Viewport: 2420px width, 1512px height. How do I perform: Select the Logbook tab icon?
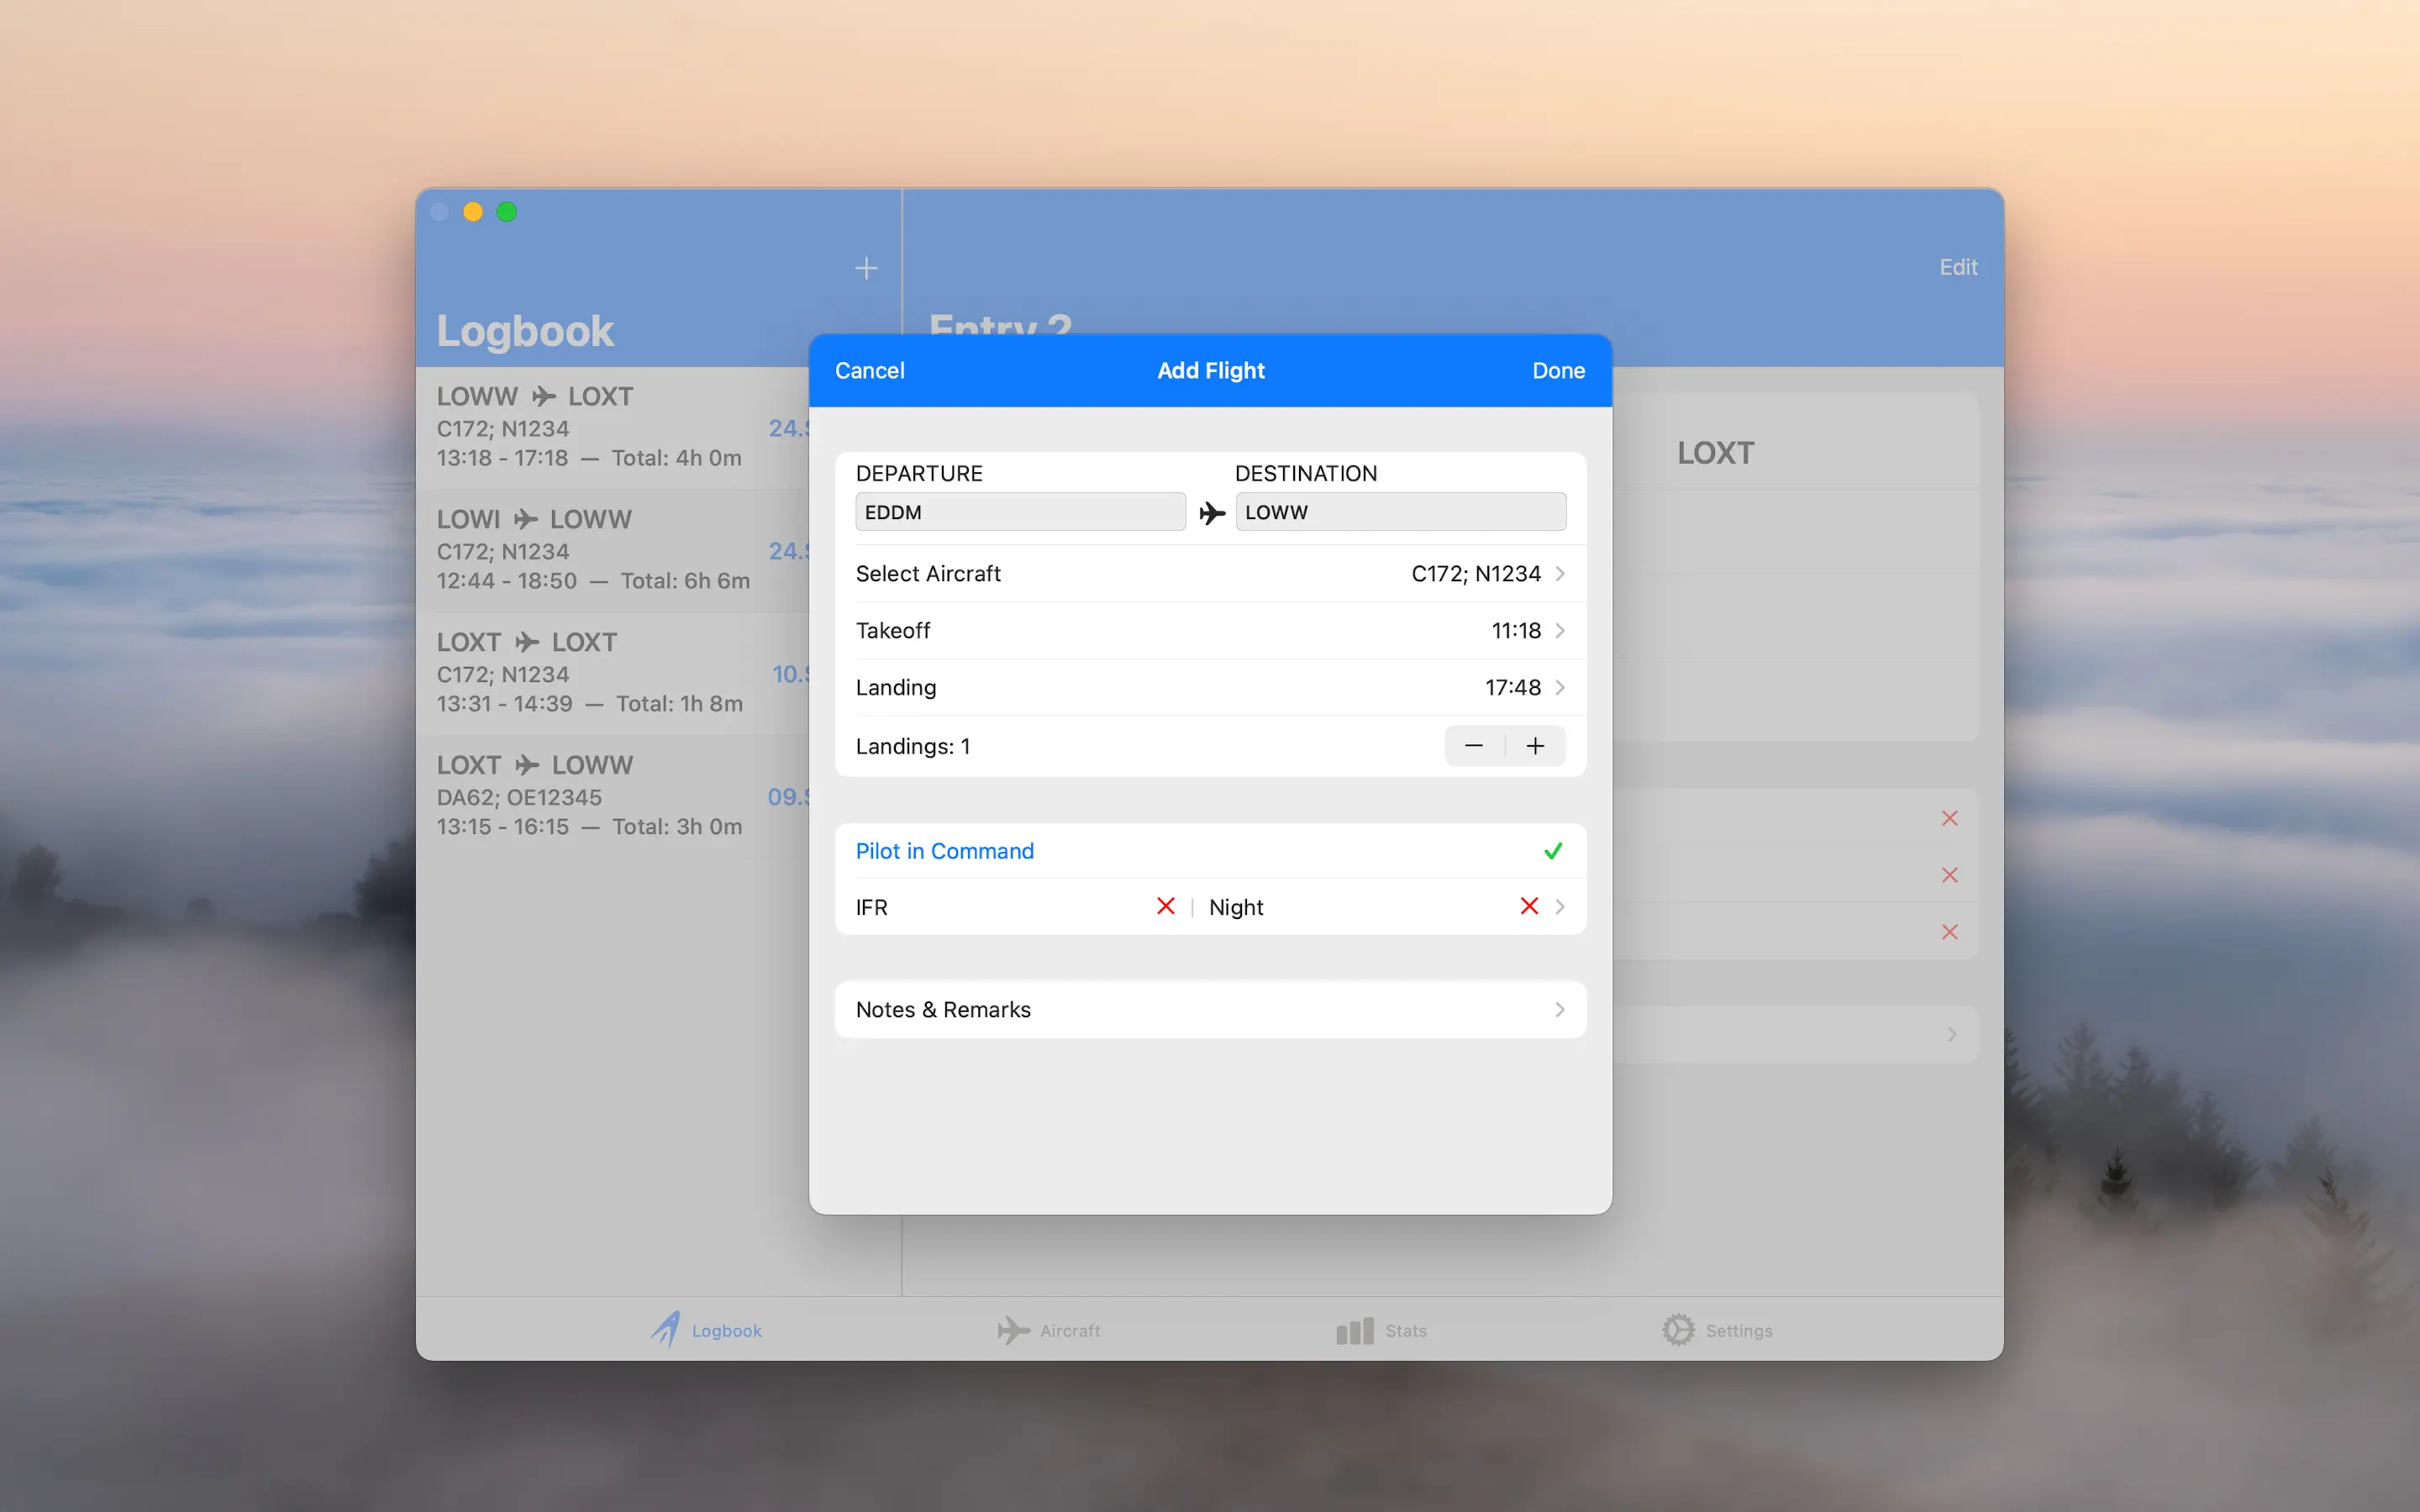point(667,1330)
